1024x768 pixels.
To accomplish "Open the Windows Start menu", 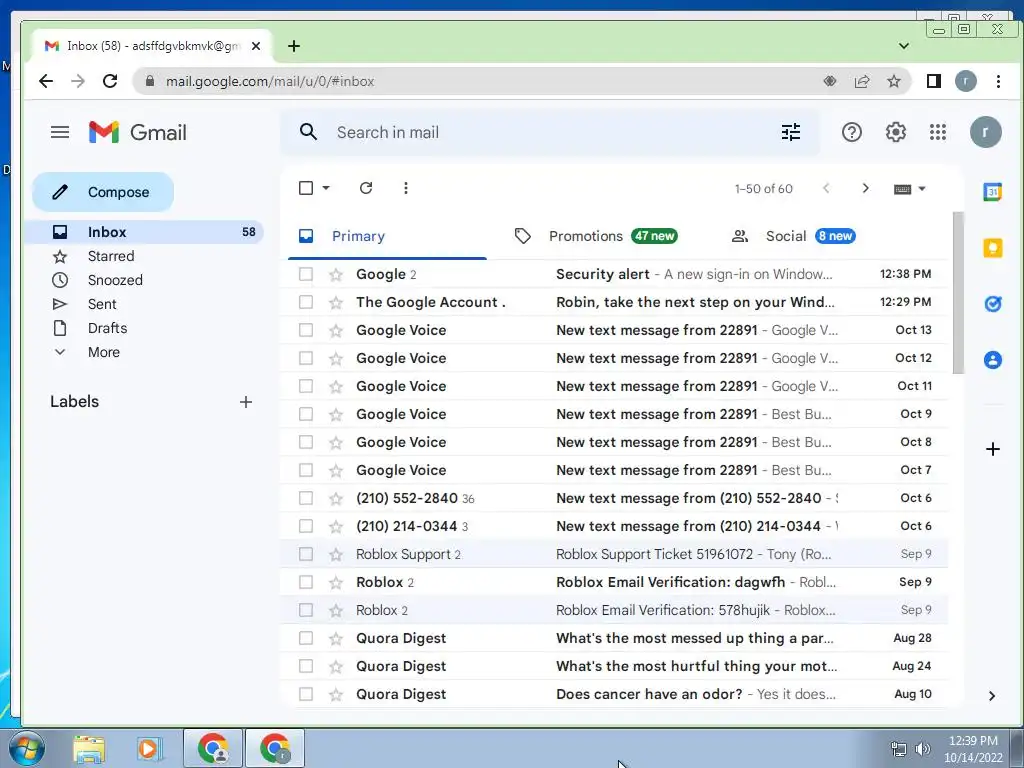I will [26, 748].
